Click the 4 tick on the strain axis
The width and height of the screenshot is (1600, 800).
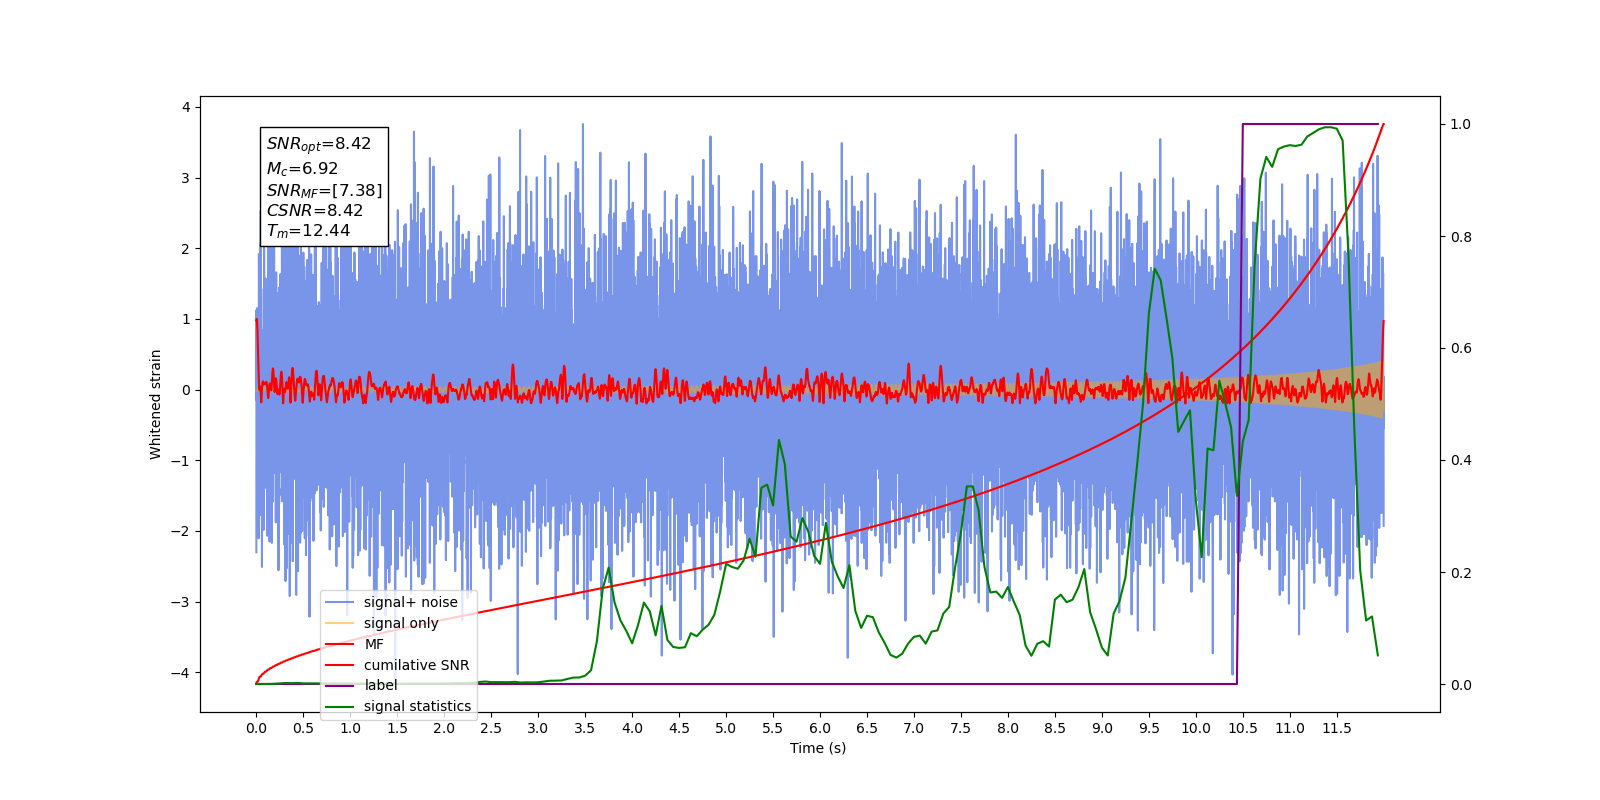(x=185, y=107)
